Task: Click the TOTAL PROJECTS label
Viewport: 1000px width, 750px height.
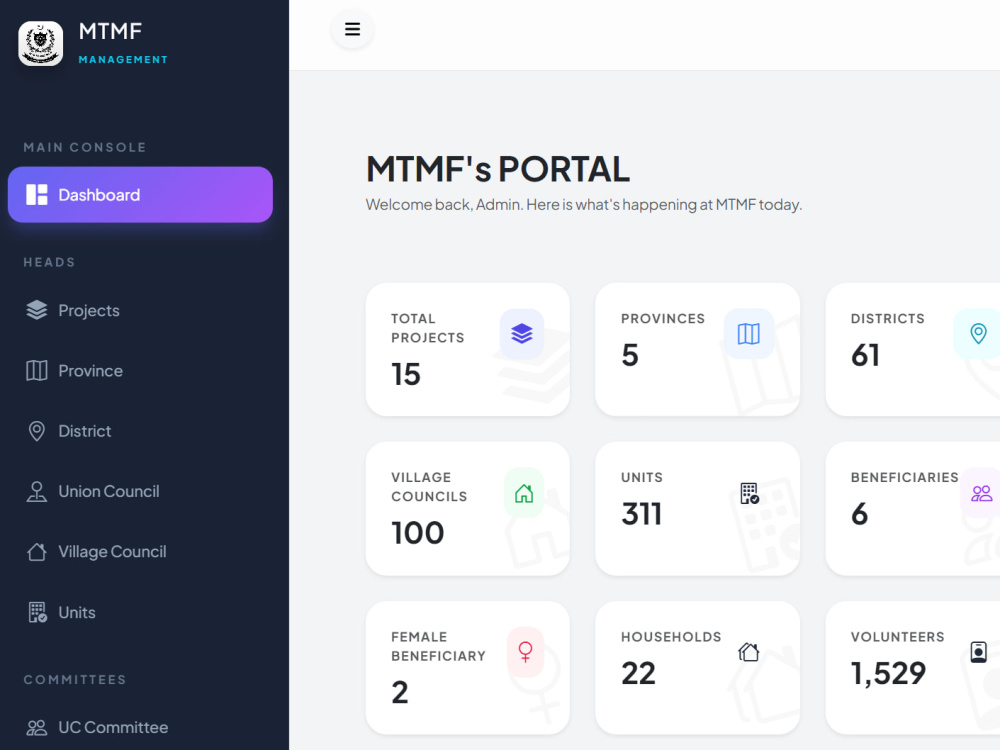Action: click(x=428, y=328)
